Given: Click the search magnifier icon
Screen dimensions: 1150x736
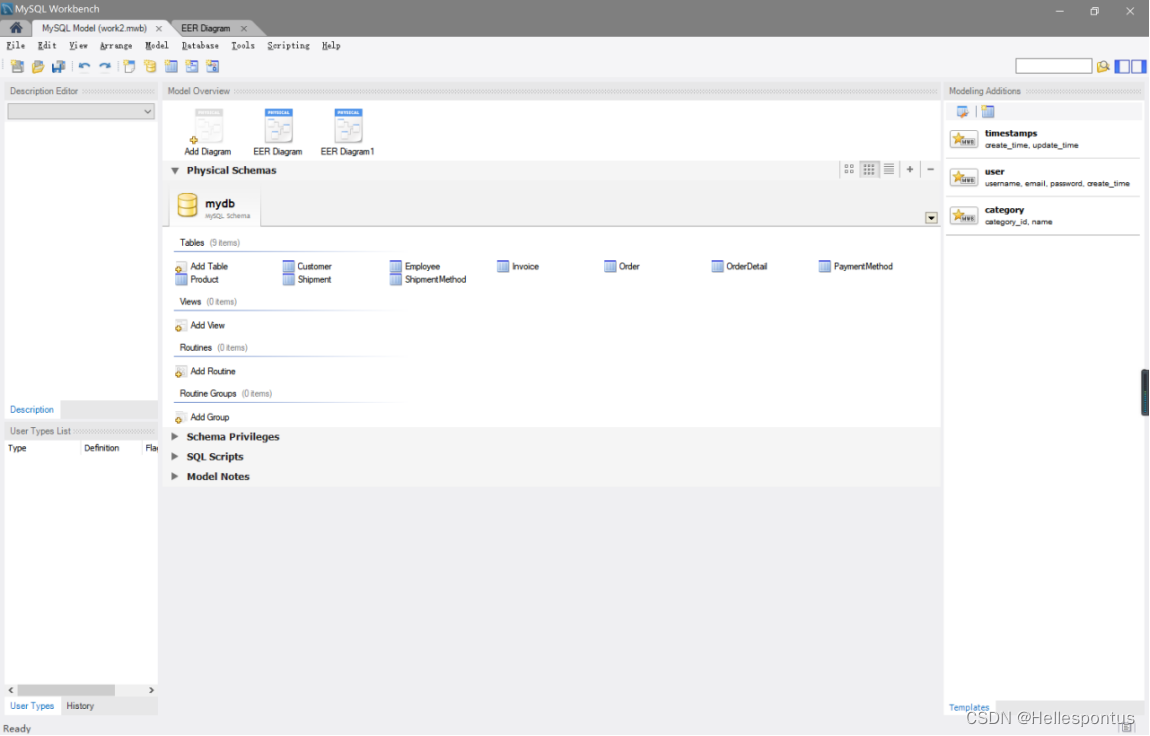Looking at the screenshot, I should (x=1103, y=67).
